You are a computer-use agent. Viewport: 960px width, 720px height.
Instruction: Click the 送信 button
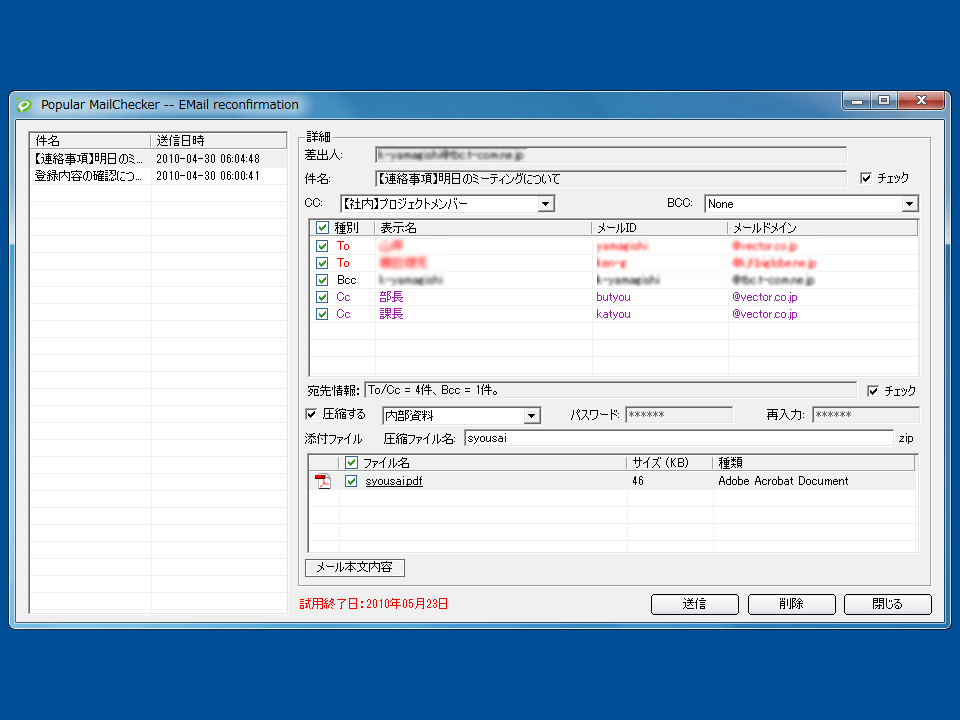(x=695, y=604)
